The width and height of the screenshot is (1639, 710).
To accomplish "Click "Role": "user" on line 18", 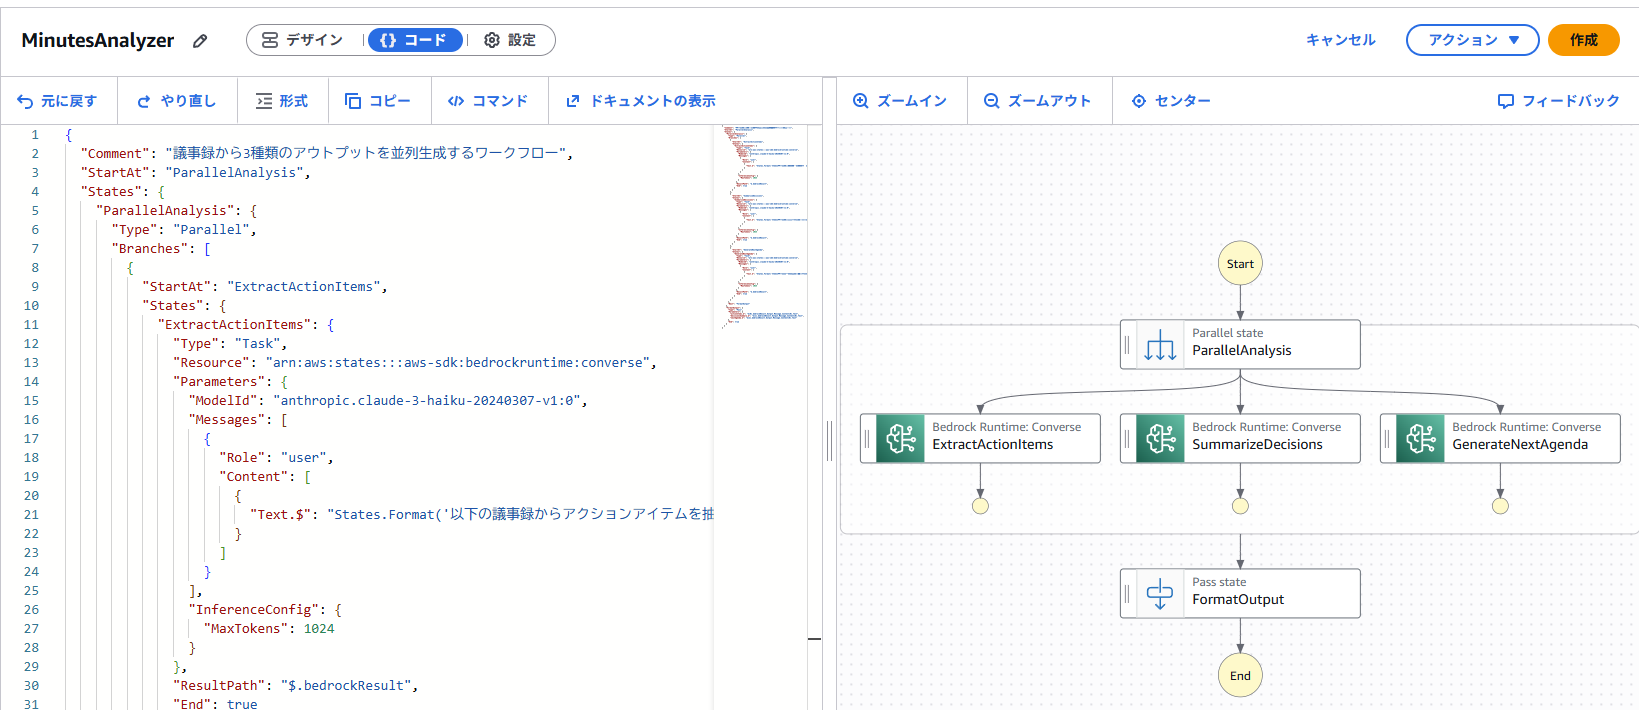I will [x=273, y=457].
